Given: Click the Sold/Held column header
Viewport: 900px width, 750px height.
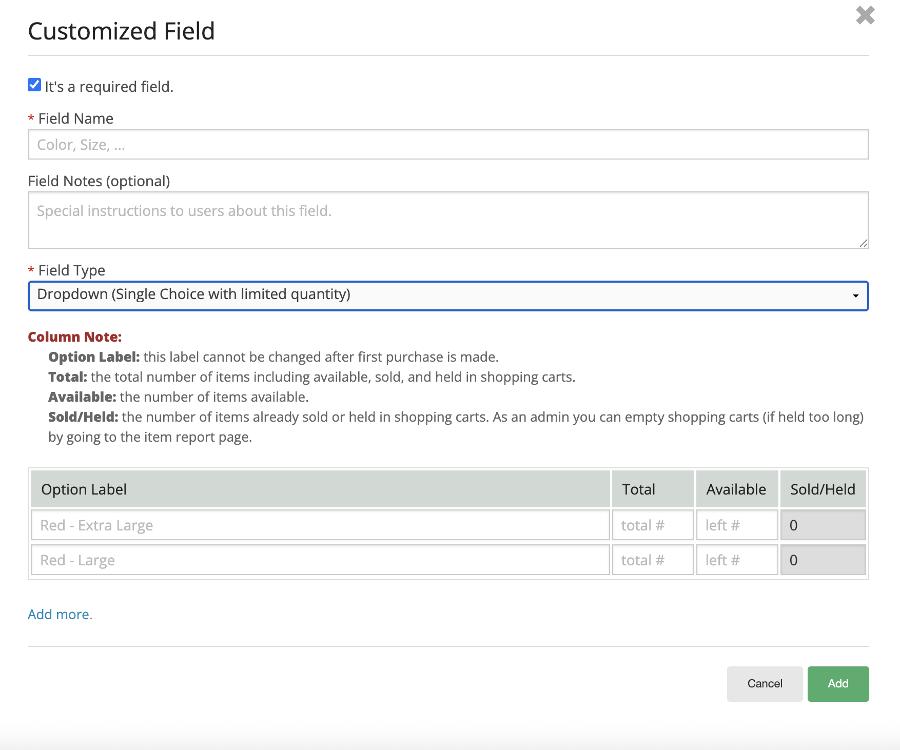Looking at the screenshot, I should (x=822, y=489).
